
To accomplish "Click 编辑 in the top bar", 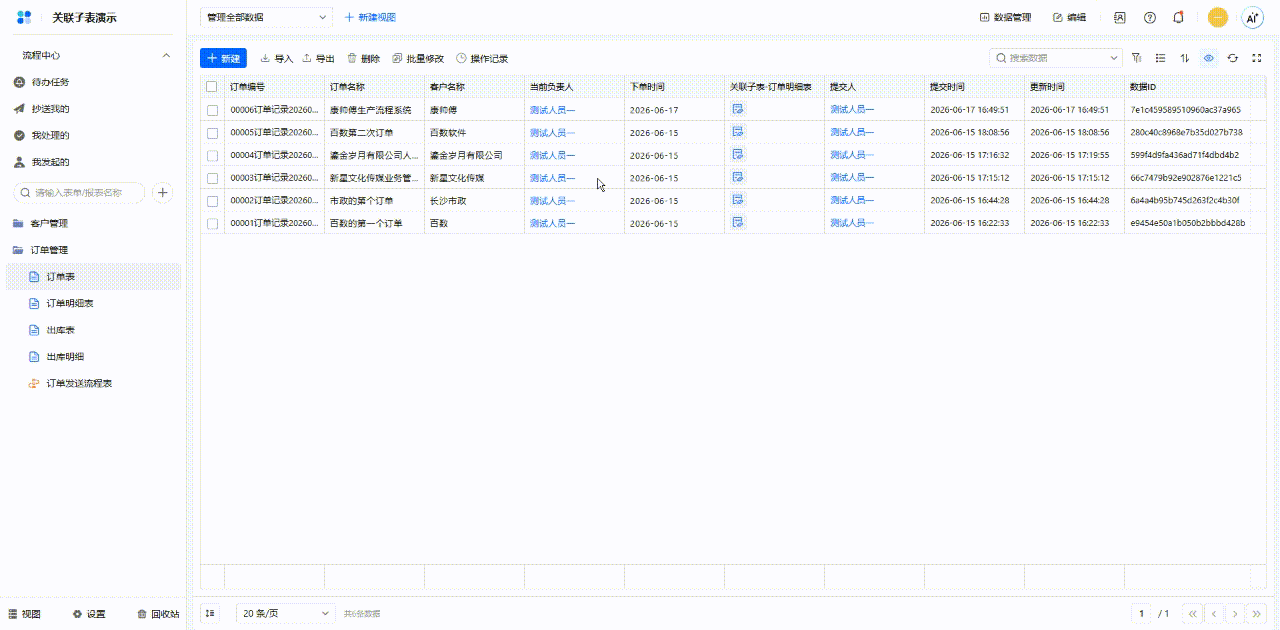I will pyautogui.click(x=1069, y=17).
